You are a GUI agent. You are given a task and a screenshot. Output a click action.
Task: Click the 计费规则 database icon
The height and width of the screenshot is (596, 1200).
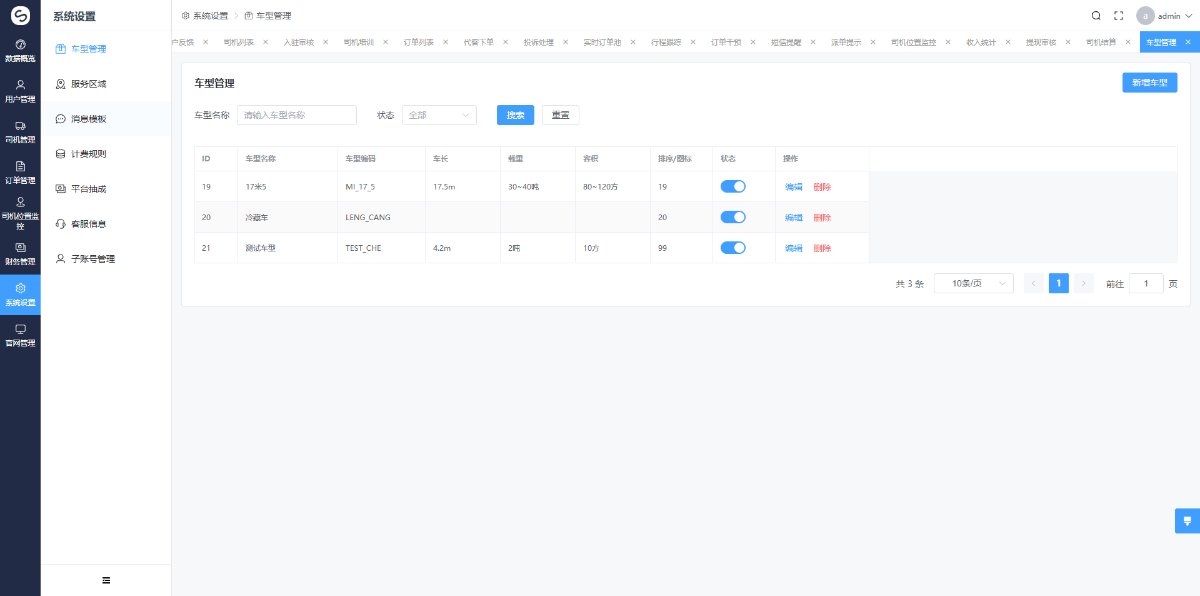pyautogui.click(x=60, y=154)
